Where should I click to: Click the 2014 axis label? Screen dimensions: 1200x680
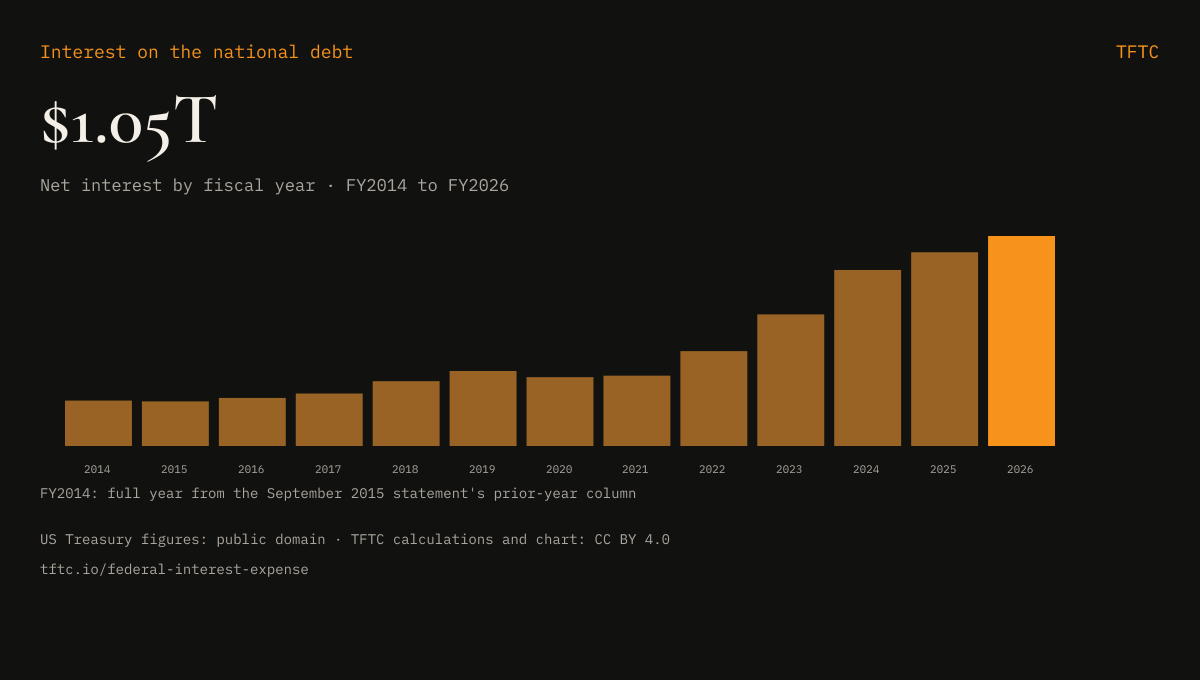[x=98, y=469]
